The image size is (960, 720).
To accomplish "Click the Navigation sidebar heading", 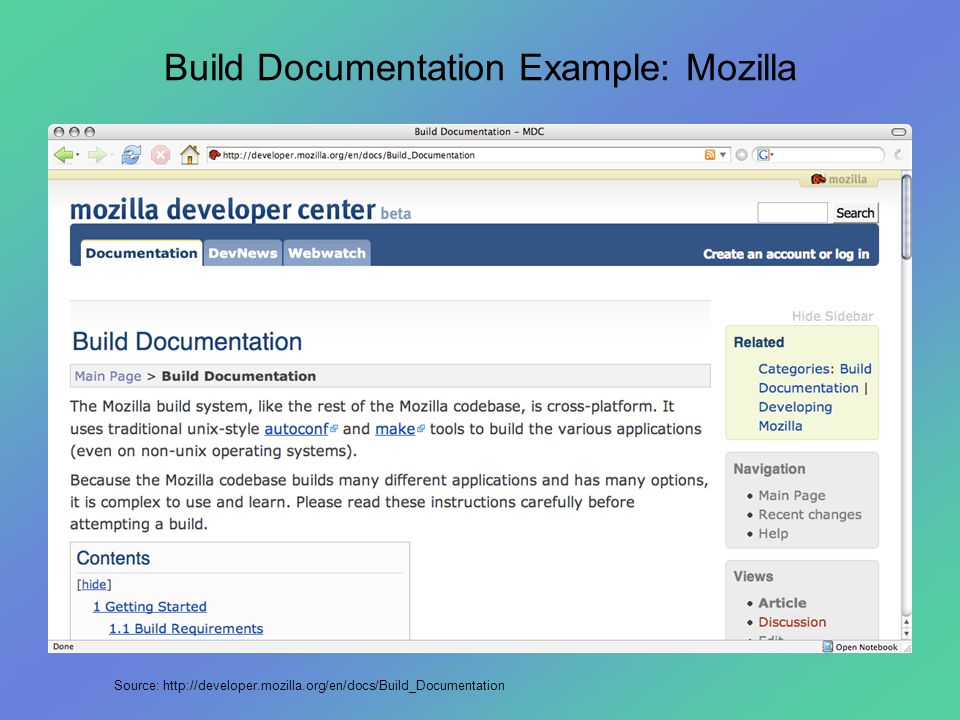I will pos(770,469).
